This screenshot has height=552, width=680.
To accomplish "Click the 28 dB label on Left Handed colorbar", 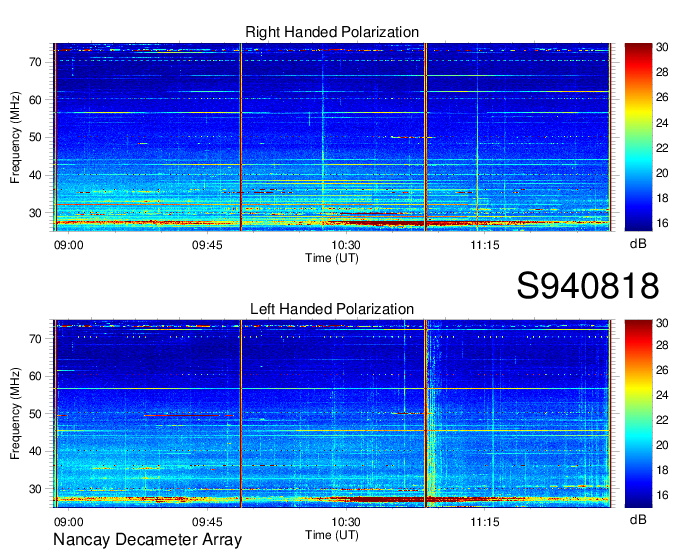I will pos(662,345).
